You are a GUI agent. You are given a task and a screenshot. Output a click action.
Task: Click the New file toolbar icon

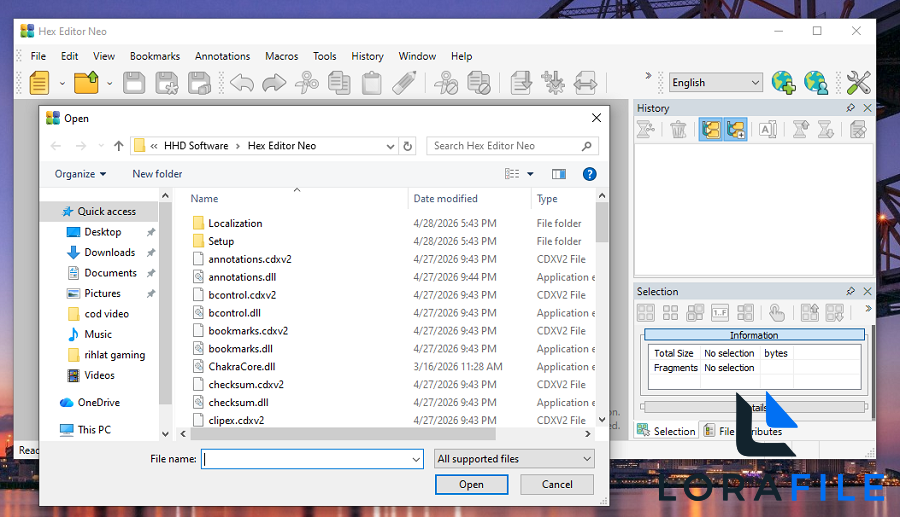click(39, 83)
